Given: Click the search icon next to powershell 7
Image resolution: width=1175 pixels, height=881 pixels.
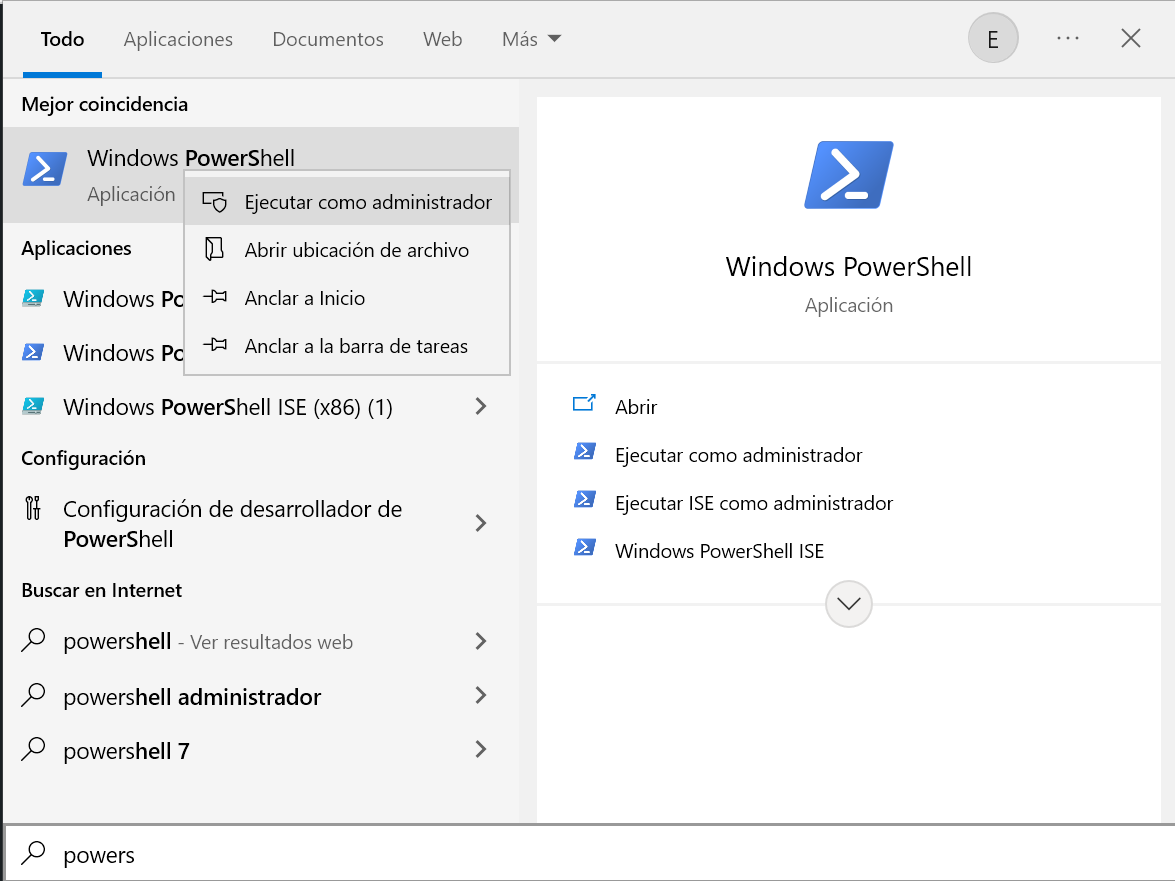Looking at the screenshot, I should tap(33, 749).
